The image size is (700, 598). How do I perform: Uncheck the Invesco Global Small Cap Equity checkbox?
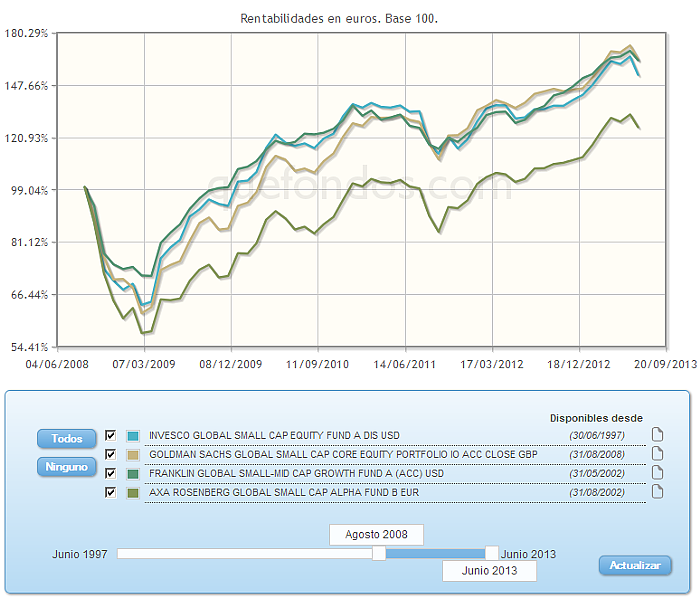pos(110,435)
